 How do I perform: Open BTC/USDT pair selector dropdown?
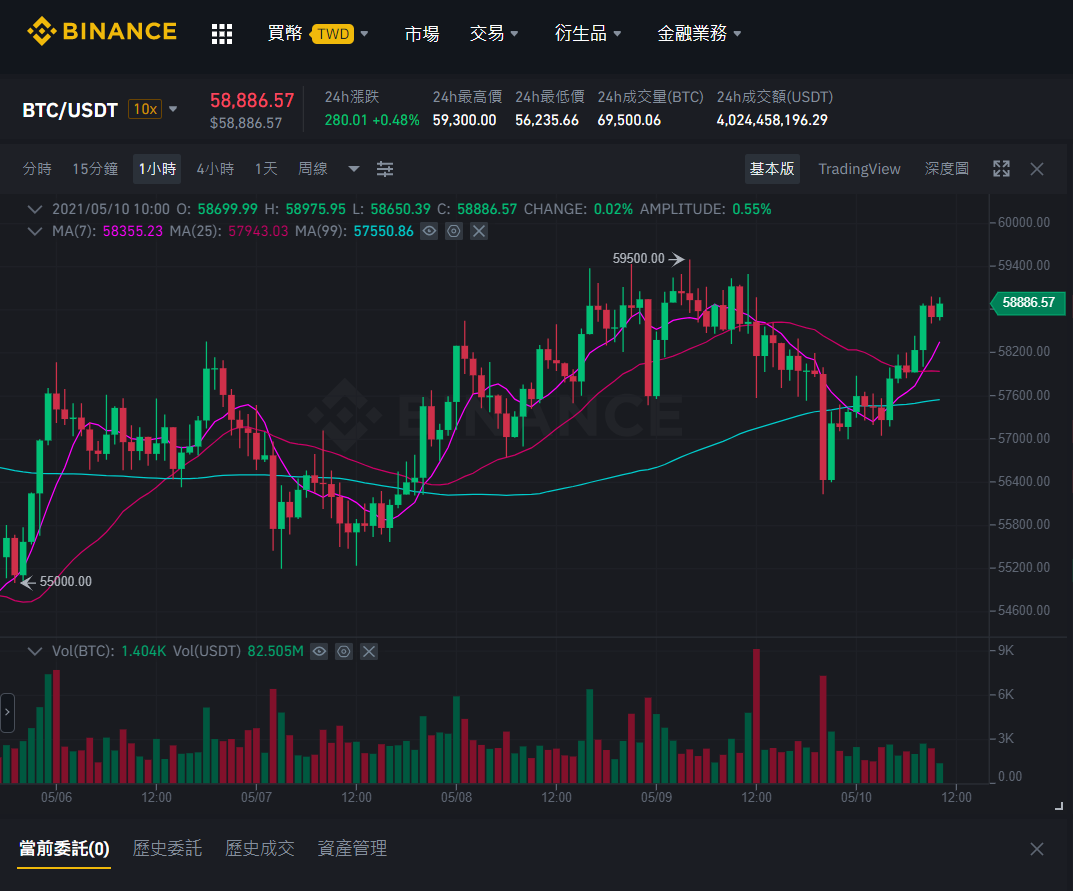point(173,109)
